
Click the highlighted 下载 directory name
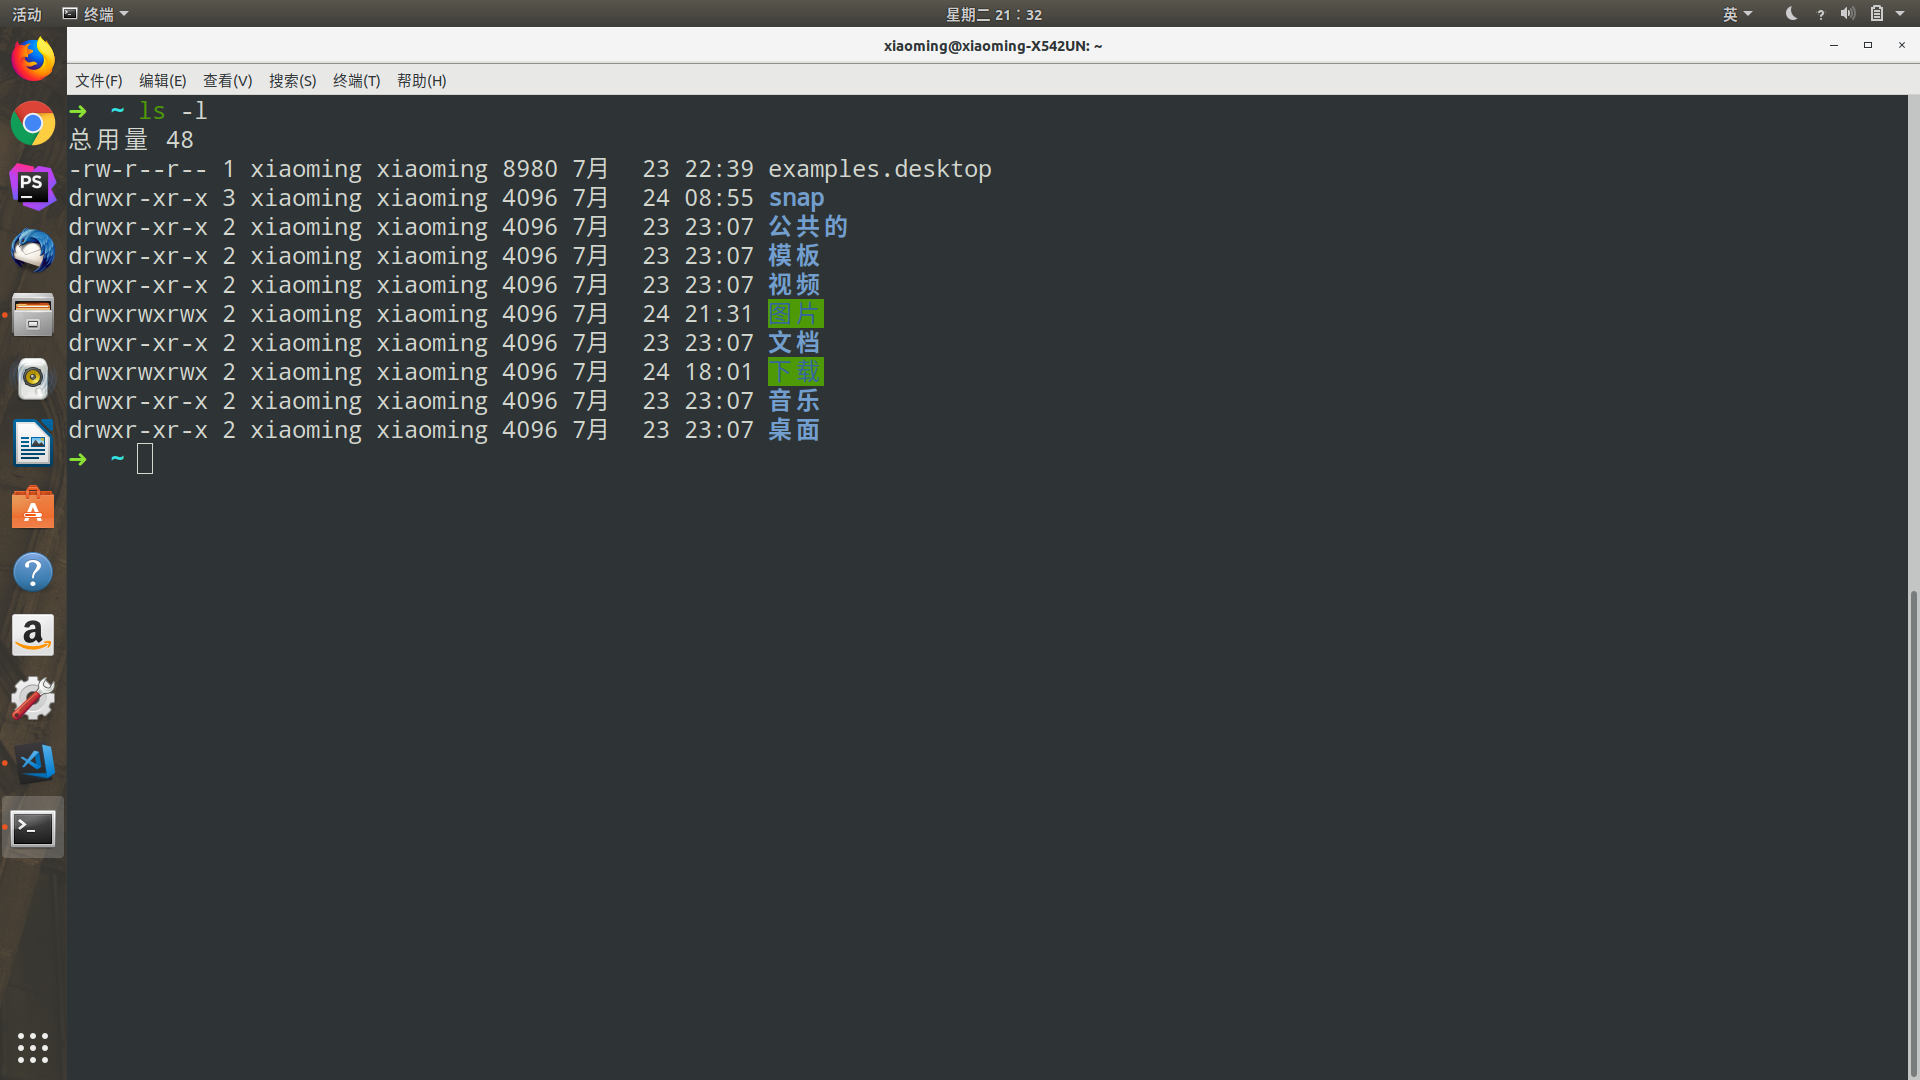tap(795, 372)
